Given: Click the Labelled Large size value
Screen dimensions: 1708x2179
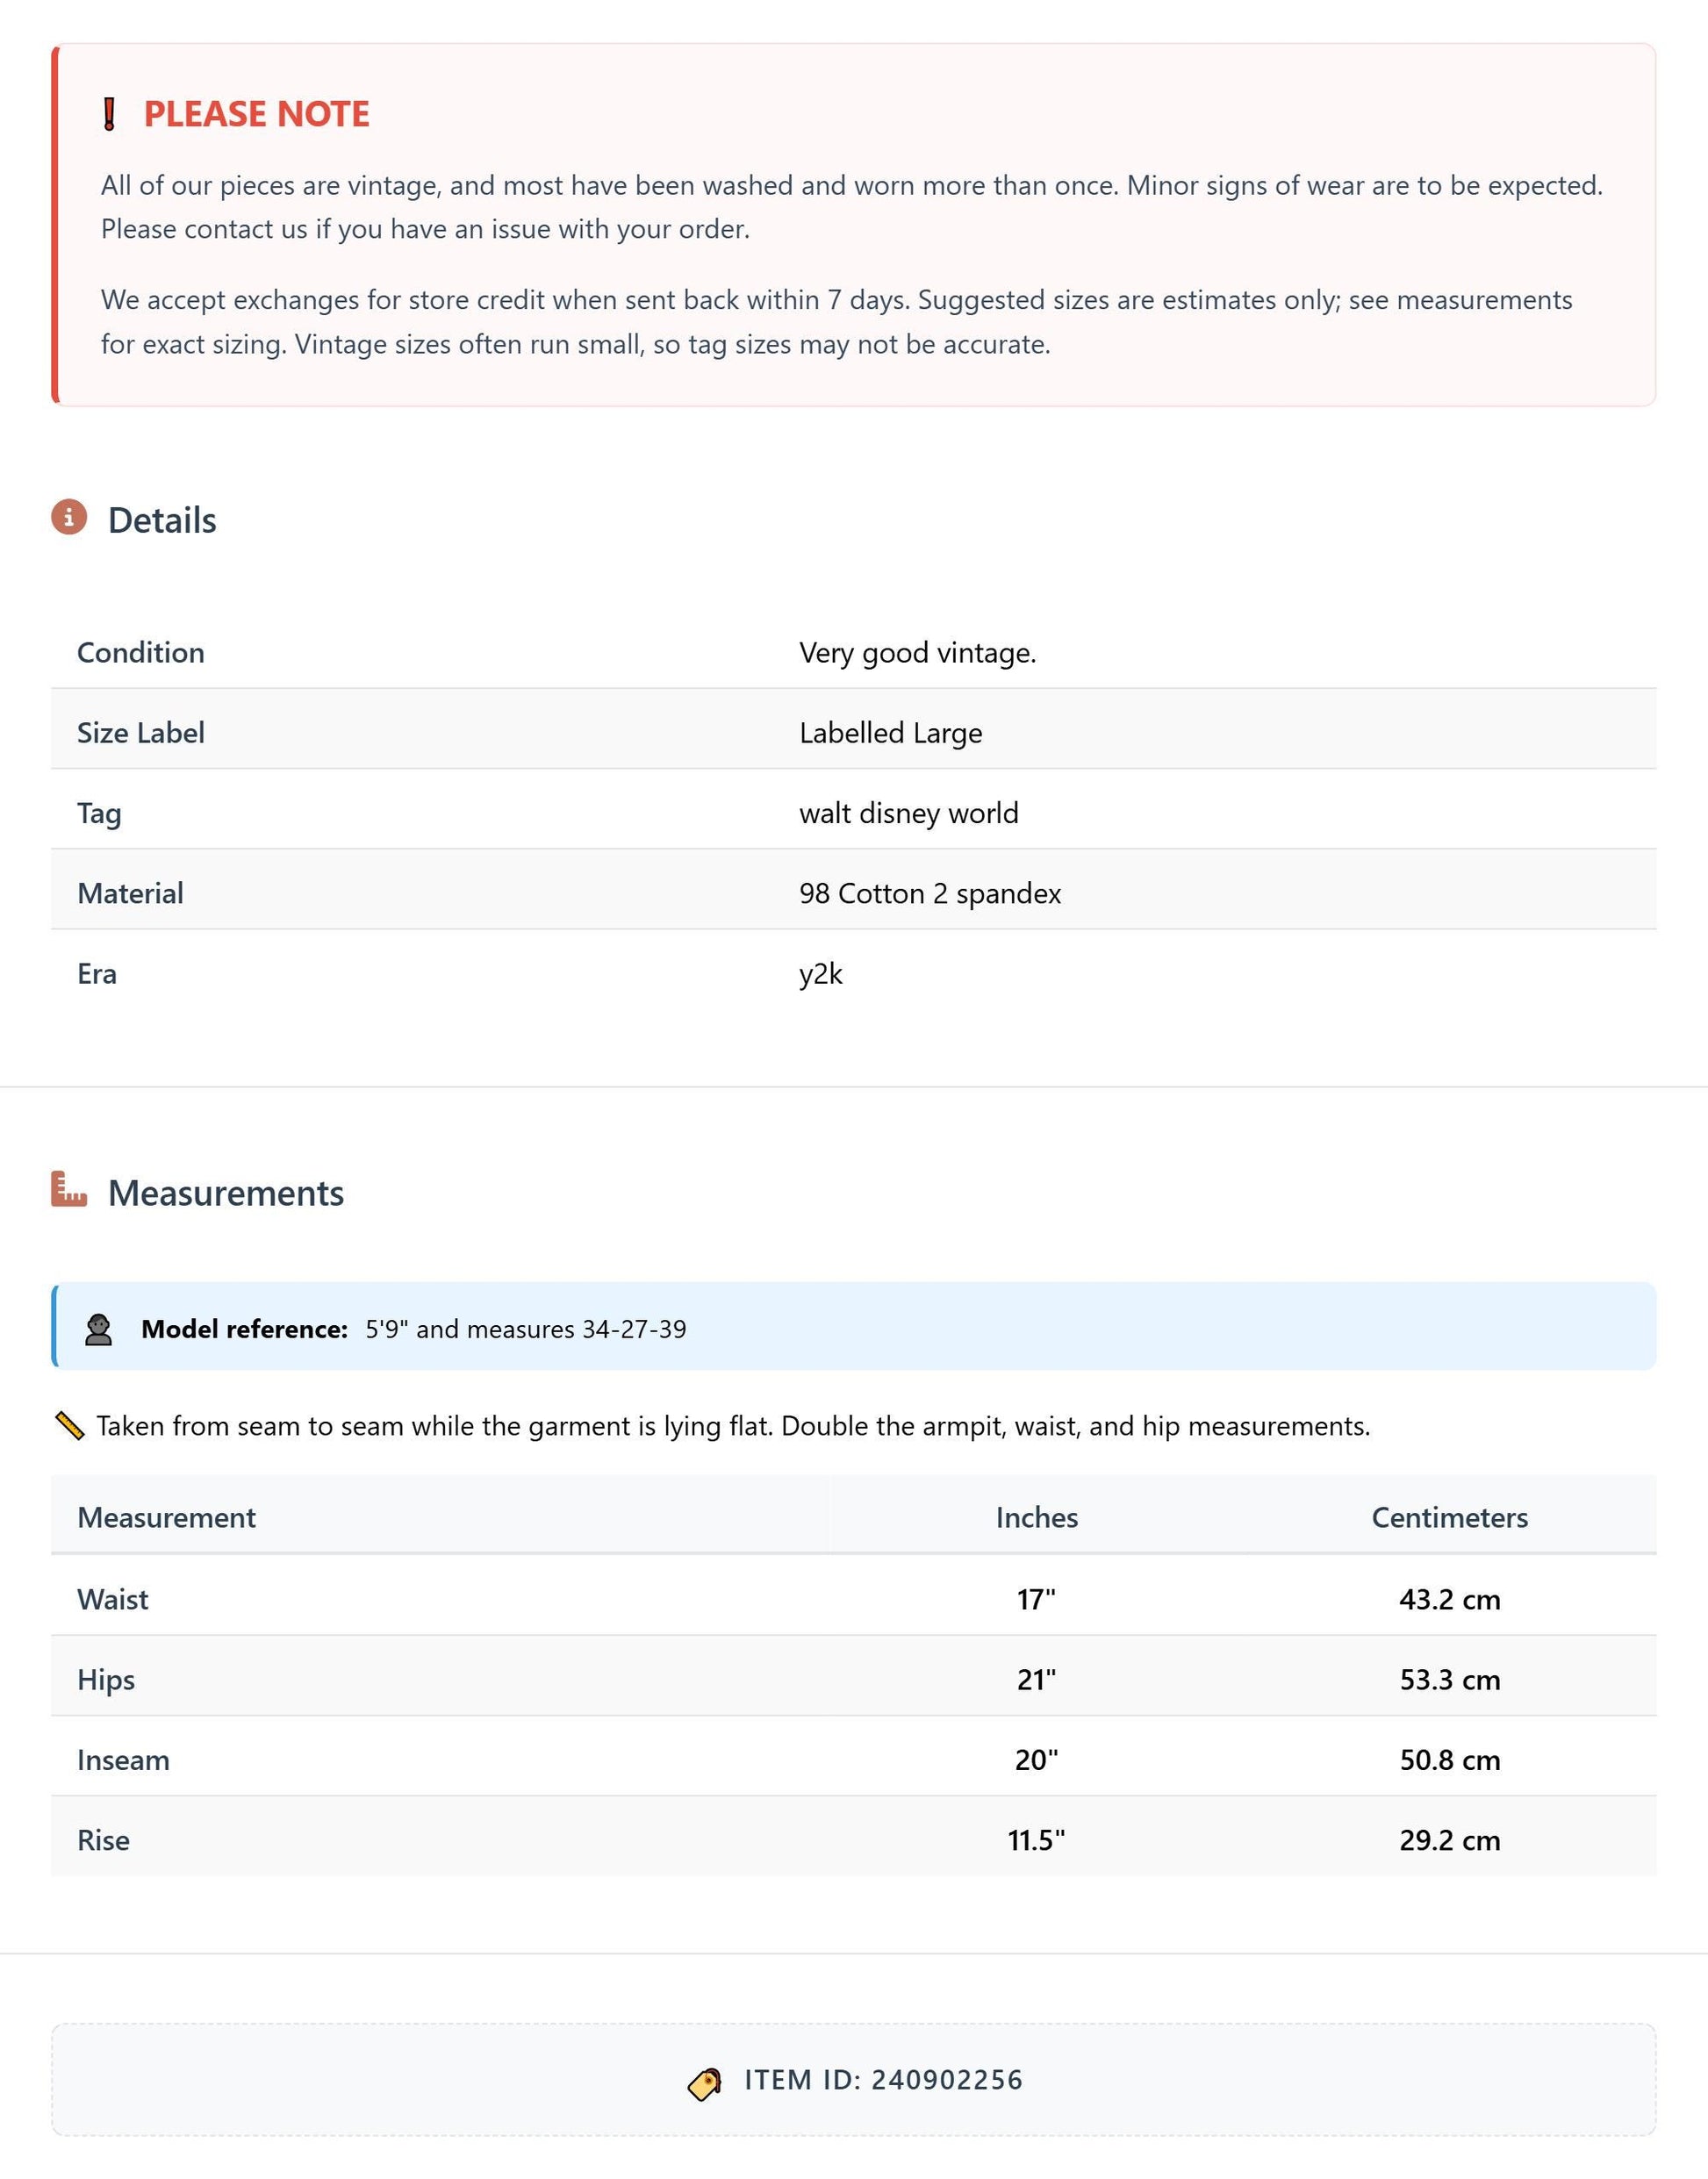Looking at the screenshot, I should (x=890, y=733).
